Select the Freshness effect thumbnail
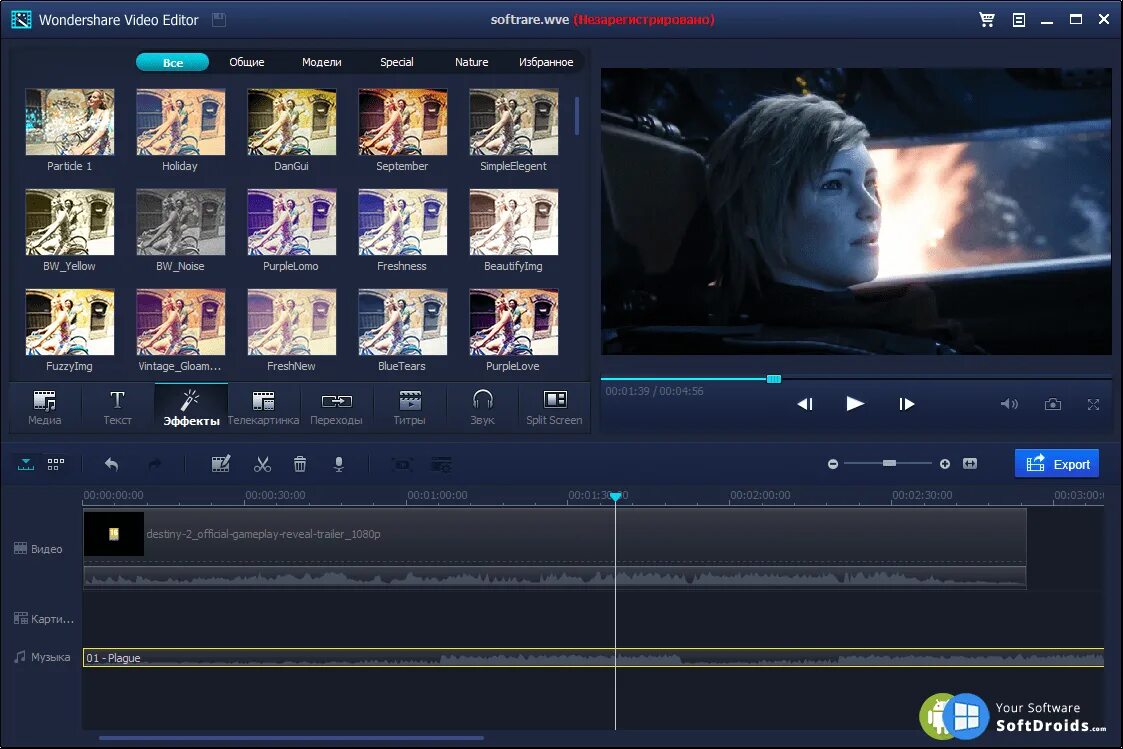The image size is (1123, 749). 403,222
